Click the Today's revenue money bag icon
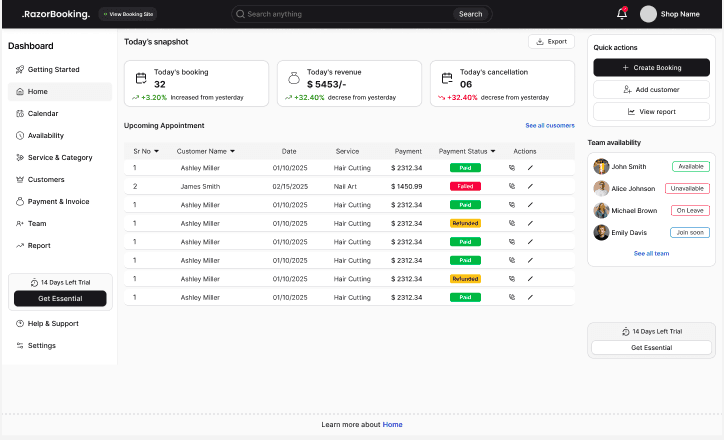 tap(294, 78)
